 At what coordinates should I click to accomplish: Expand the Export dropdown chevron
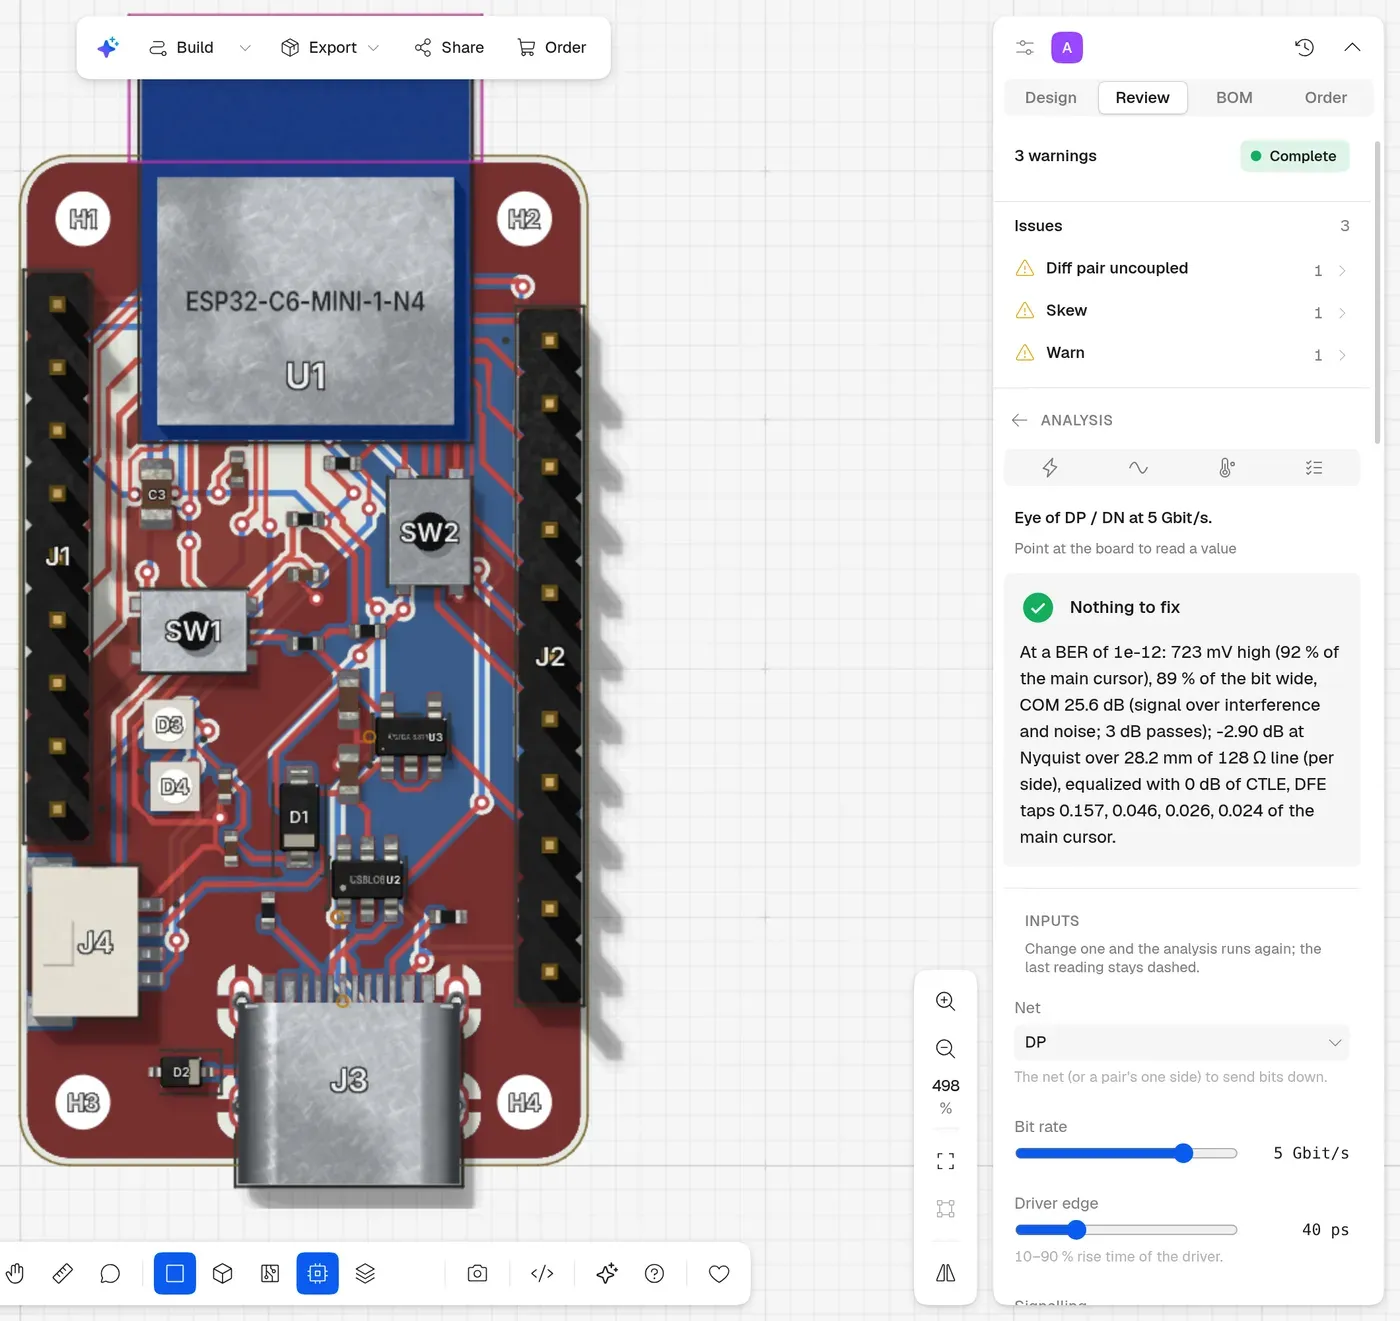point(374,47)
